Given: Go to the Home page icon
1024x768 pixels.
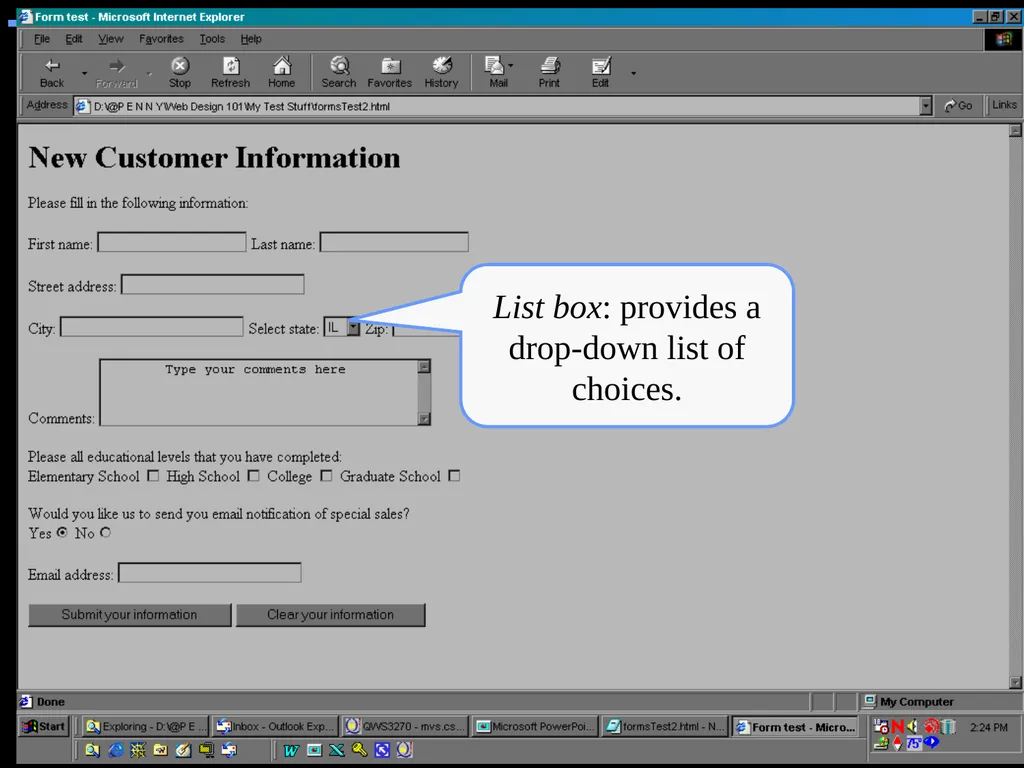Looking at the screenshot, I should coord(281,72).
